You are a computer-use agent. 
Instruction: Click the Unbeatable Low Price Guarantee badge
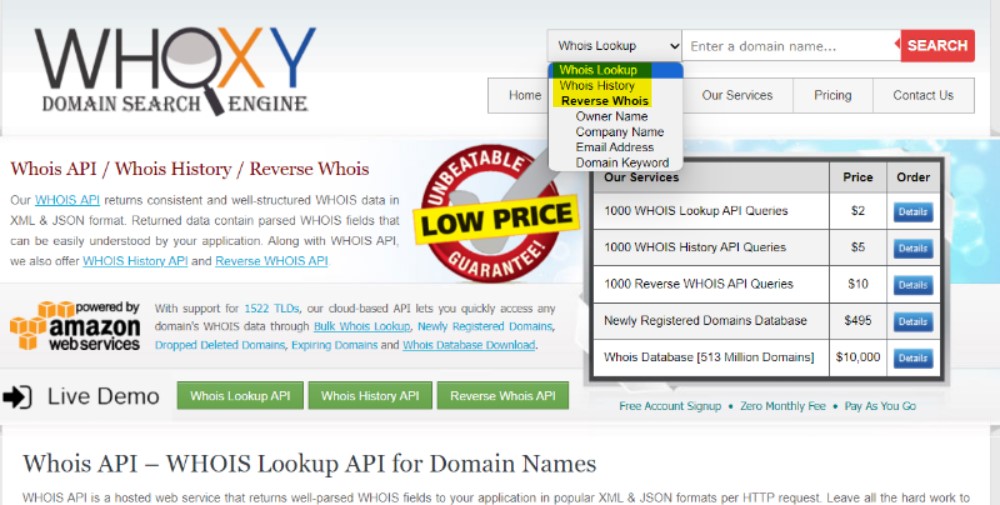pyautogui.click(x=495, y=215)
